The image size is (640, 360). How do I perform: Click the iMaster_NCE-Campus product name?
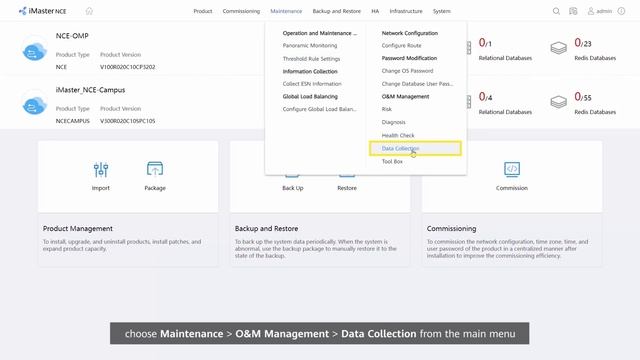pos(90,90)
